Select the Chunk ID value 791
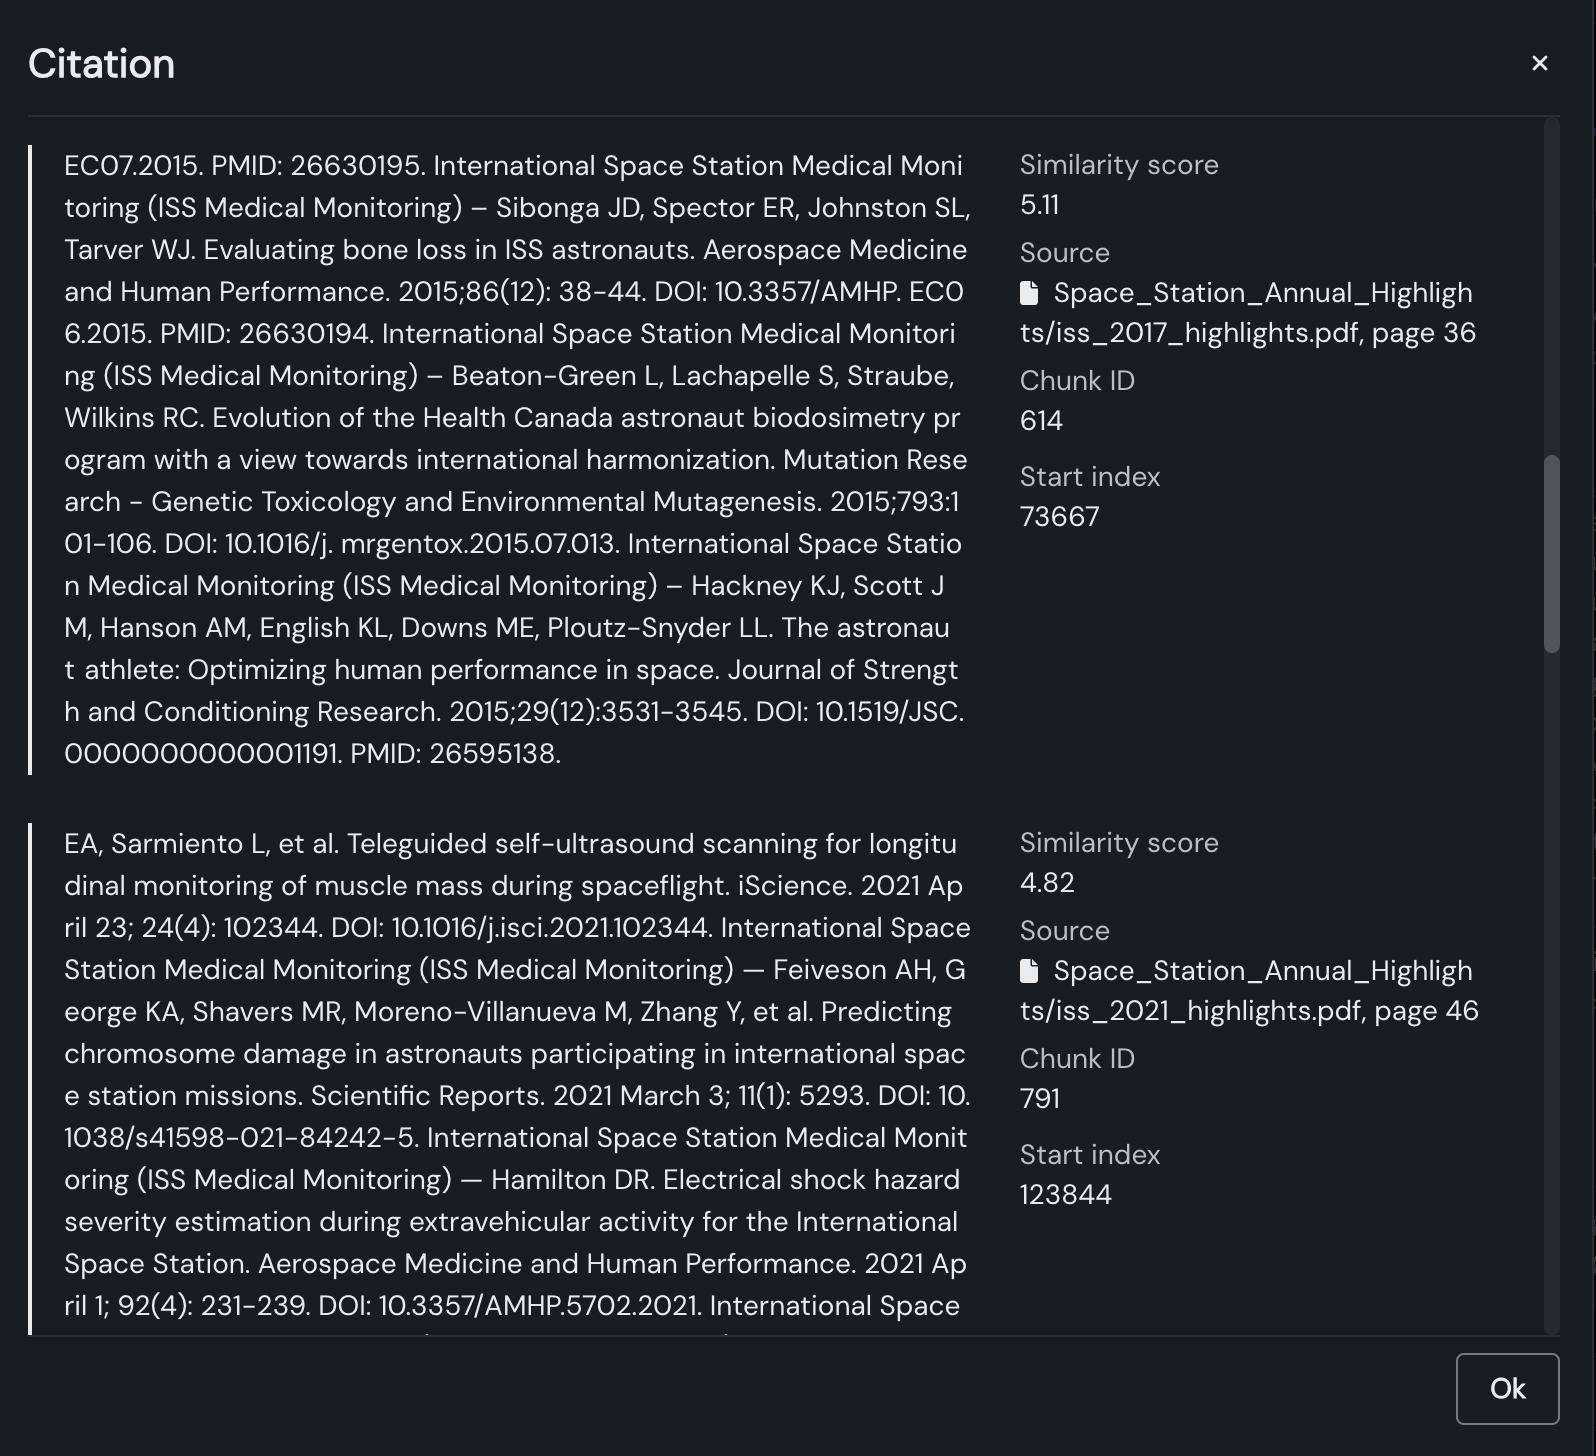 (x=1040, y=1099)
